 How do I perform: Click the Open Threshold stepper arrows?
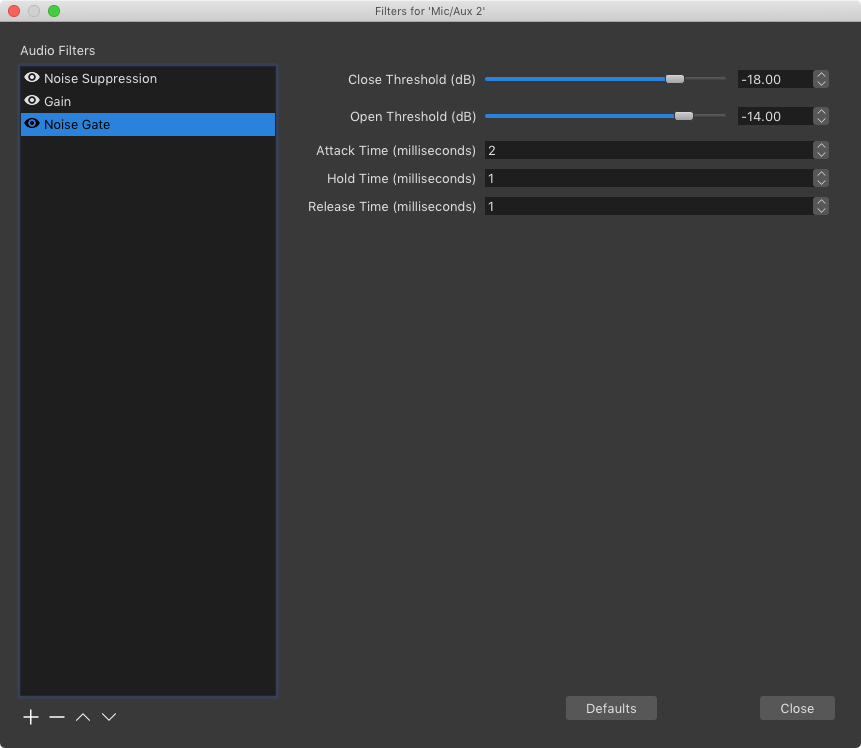(821, 116)
